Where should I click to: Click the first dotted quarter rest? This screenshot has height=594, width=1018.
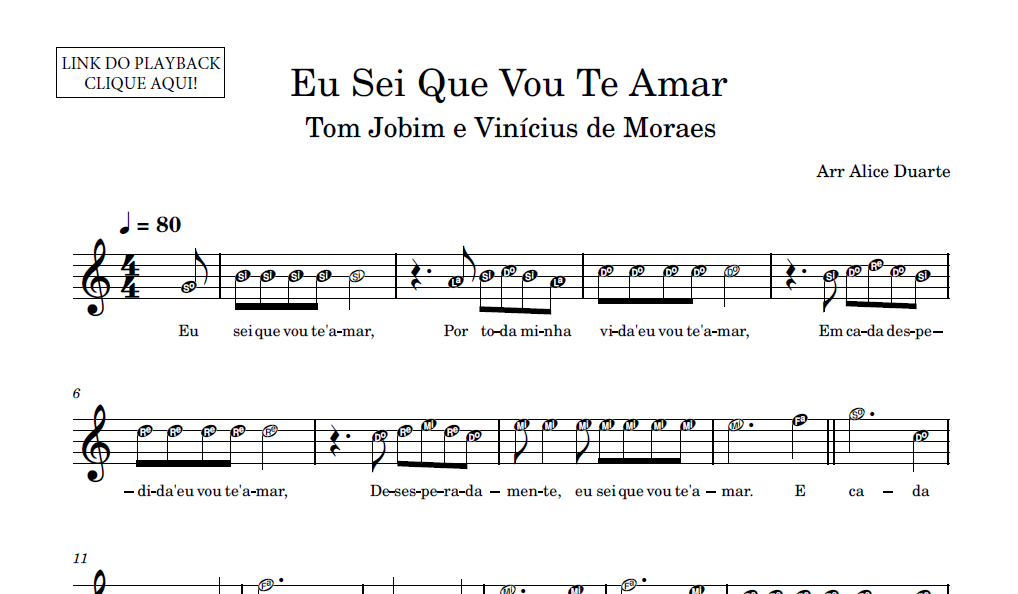click(x=419, y=275)
